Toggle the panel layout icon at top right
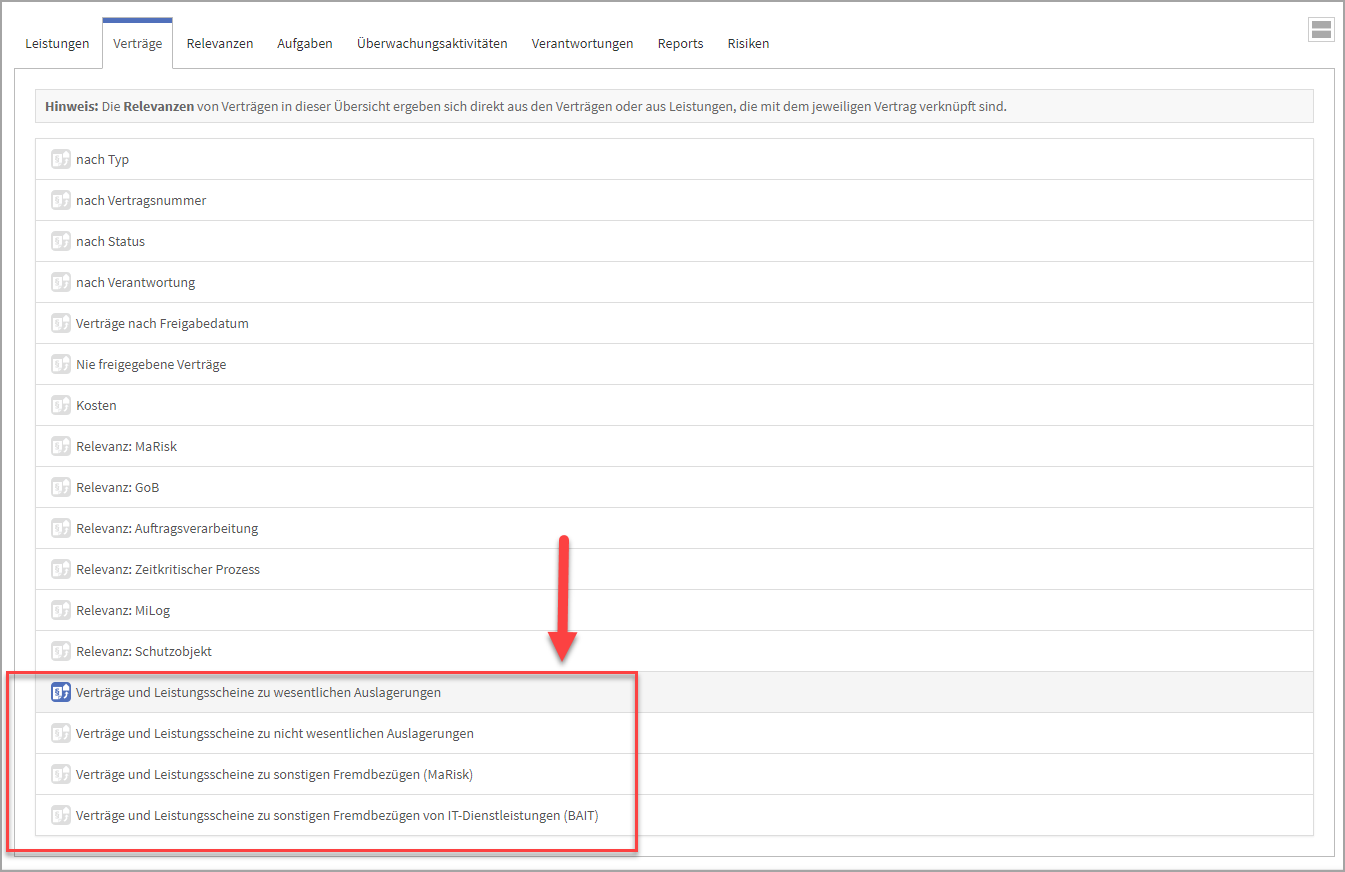The width and height of the screenshot is (1345, 872). pyautogui.click(x=1320, y=30)
